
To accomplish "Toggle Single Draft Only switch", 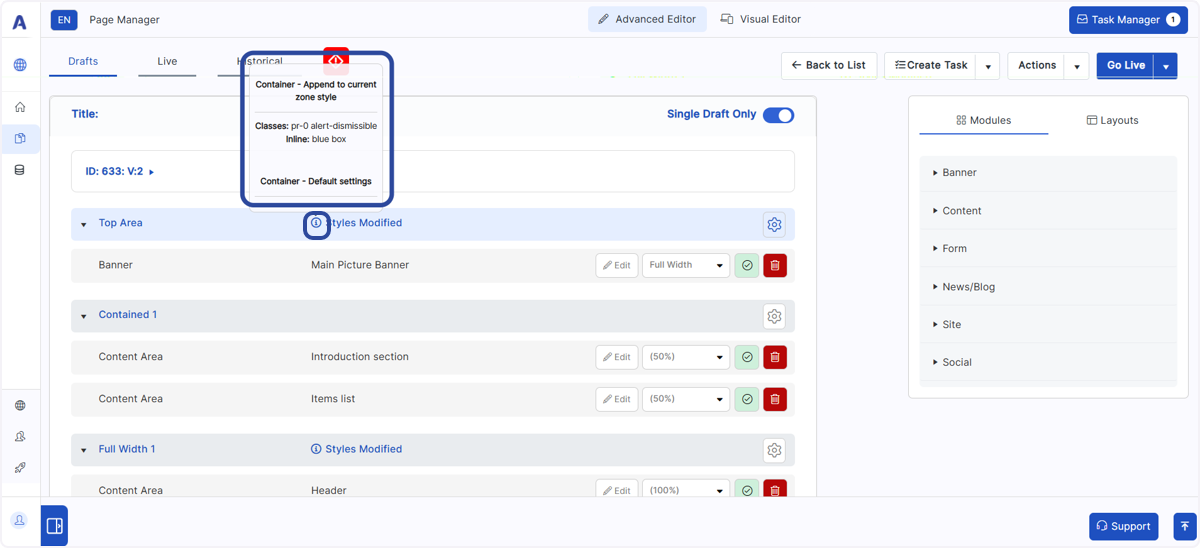I will (x=778, y=115).
